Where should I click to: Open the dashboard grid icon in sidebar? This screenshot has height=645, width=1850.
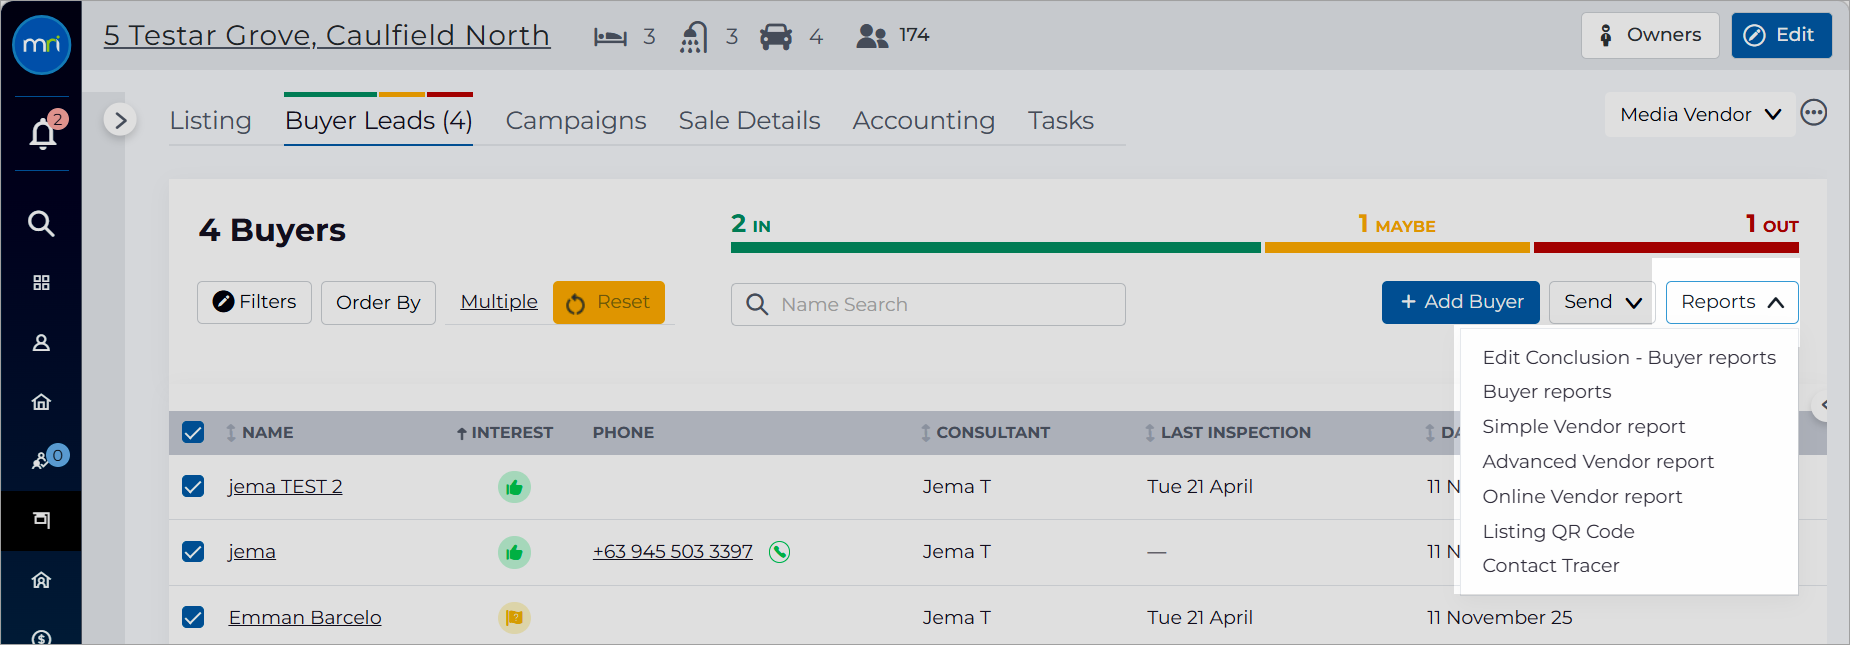[x=41, y=283]
